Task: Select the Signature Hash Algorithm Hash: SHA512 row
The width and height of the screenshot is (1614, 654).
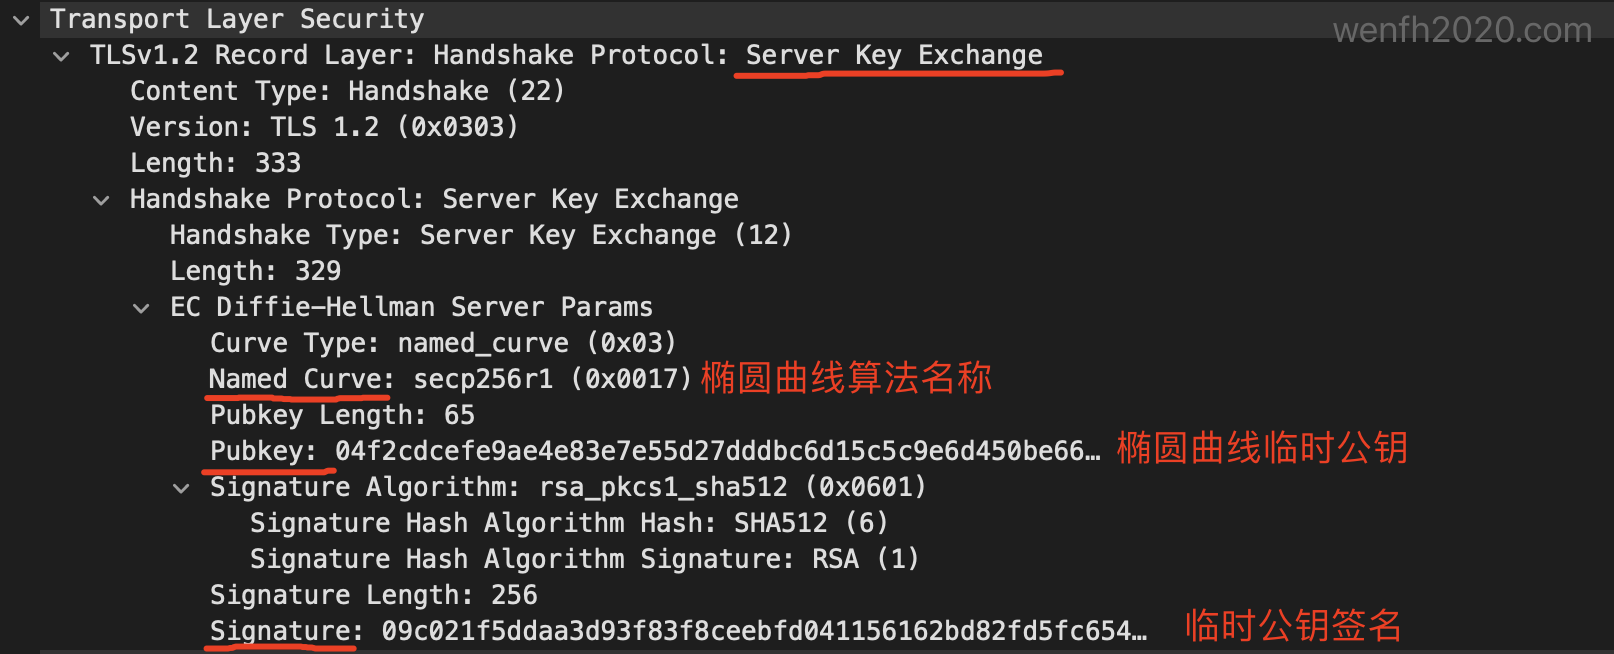Action: (568, 522)
